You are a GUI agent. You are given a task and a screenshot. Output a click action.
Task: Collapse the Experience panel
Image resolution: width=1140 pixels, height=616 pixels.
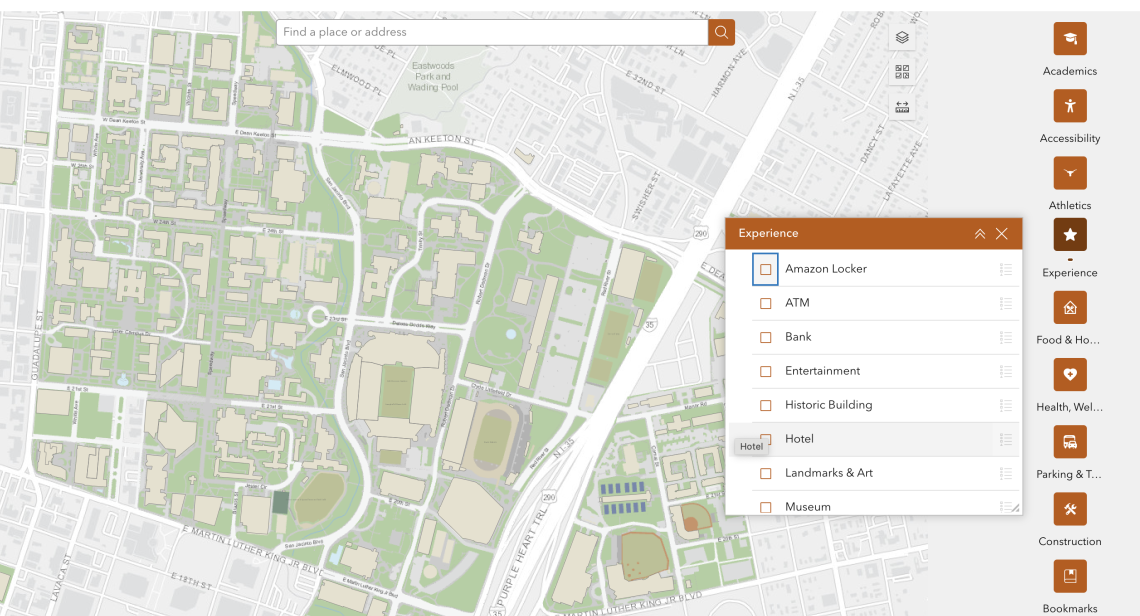click(980, 233)
